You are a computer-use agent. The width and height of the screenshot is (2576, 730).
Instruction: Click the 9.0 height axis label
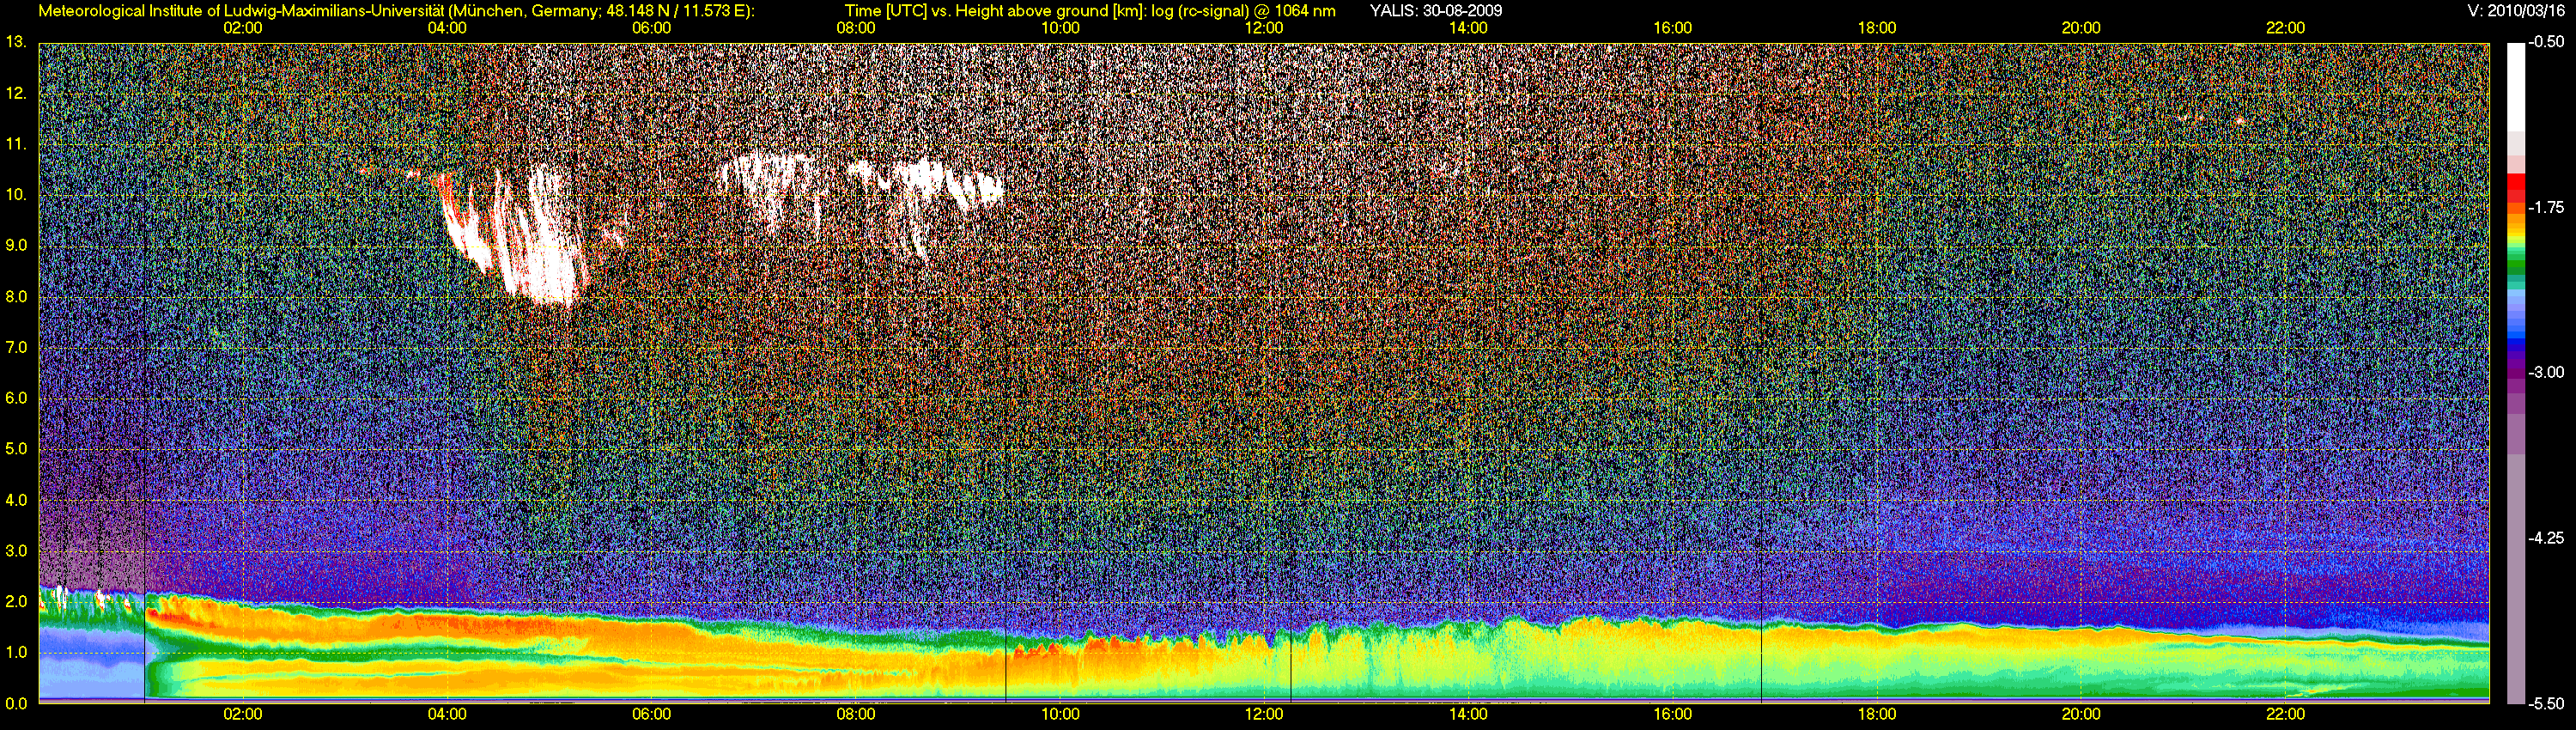(16, 245)
